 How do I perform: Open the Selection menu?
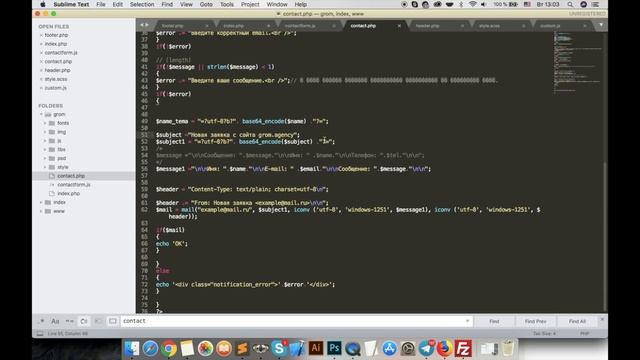point(142,4)
